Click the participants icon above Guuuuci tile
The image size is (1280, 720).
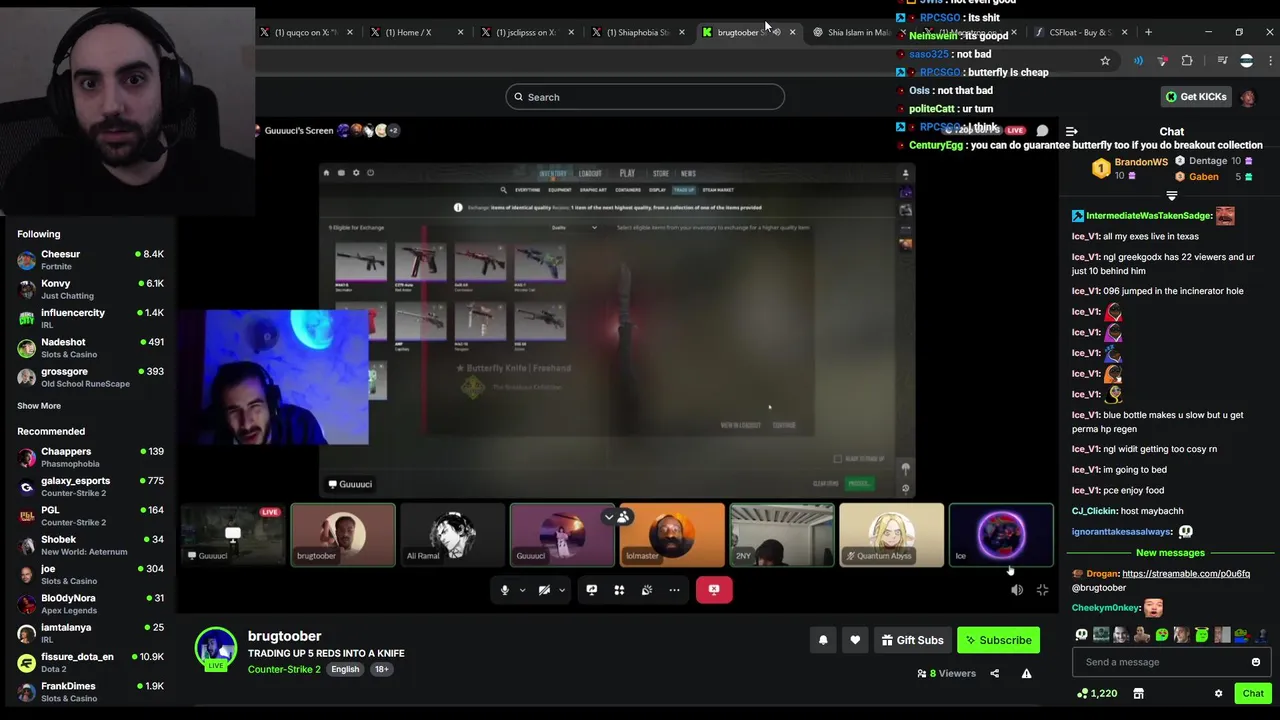(623, 517)
